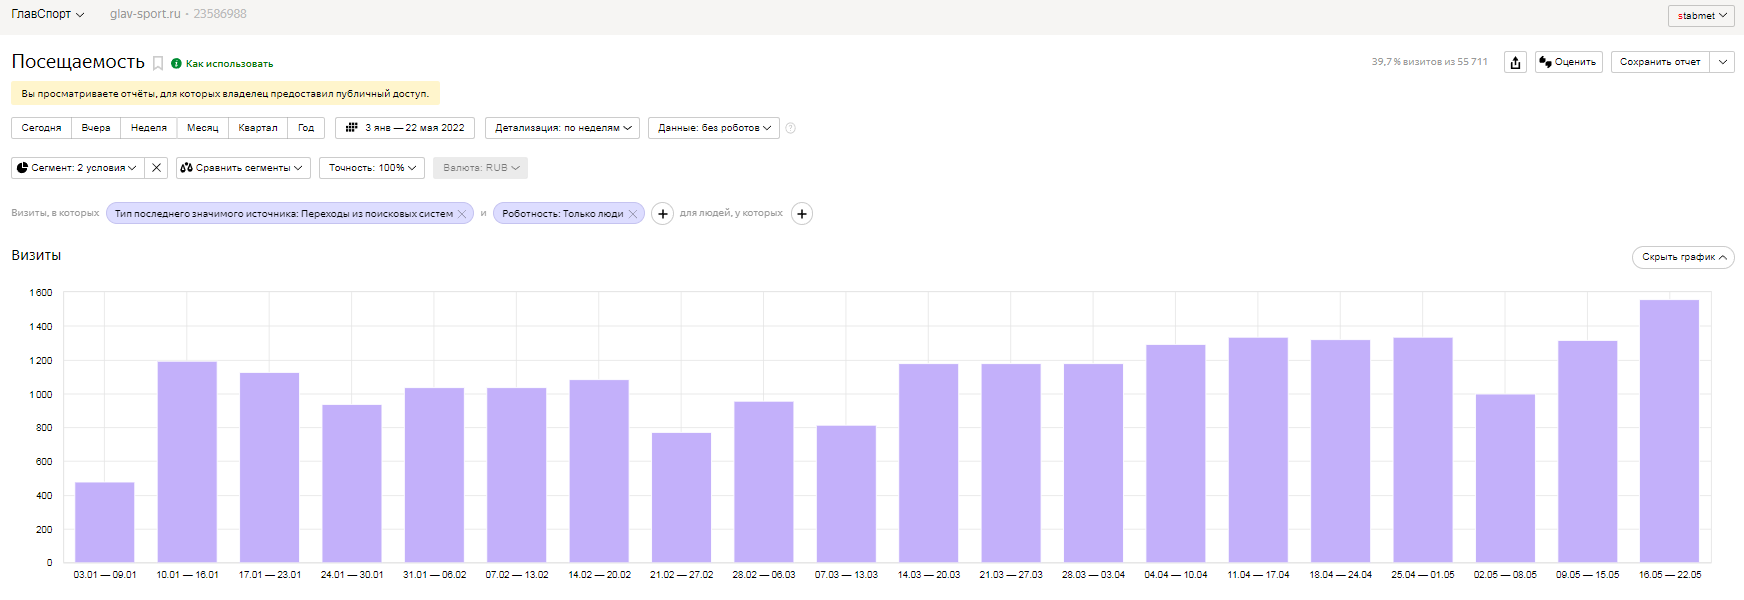1744x600 pixels.
Task: Click the chart bar for 28.02 — 06.03
Action: point(764,482)
